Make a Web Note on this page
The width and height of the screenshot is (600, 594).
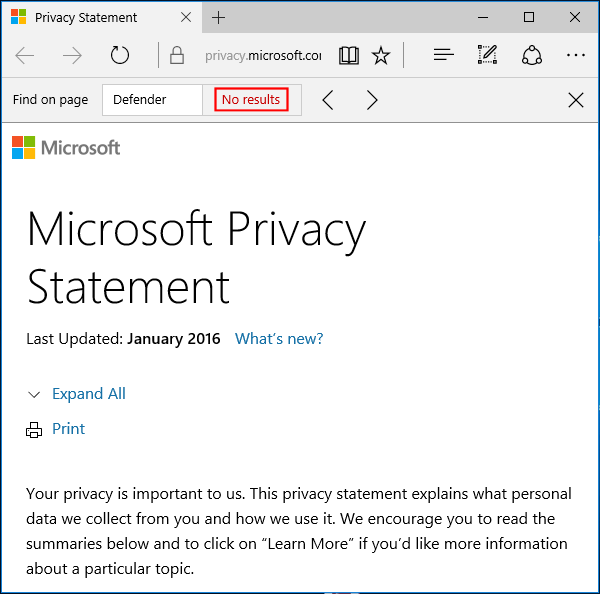[487, 56]
